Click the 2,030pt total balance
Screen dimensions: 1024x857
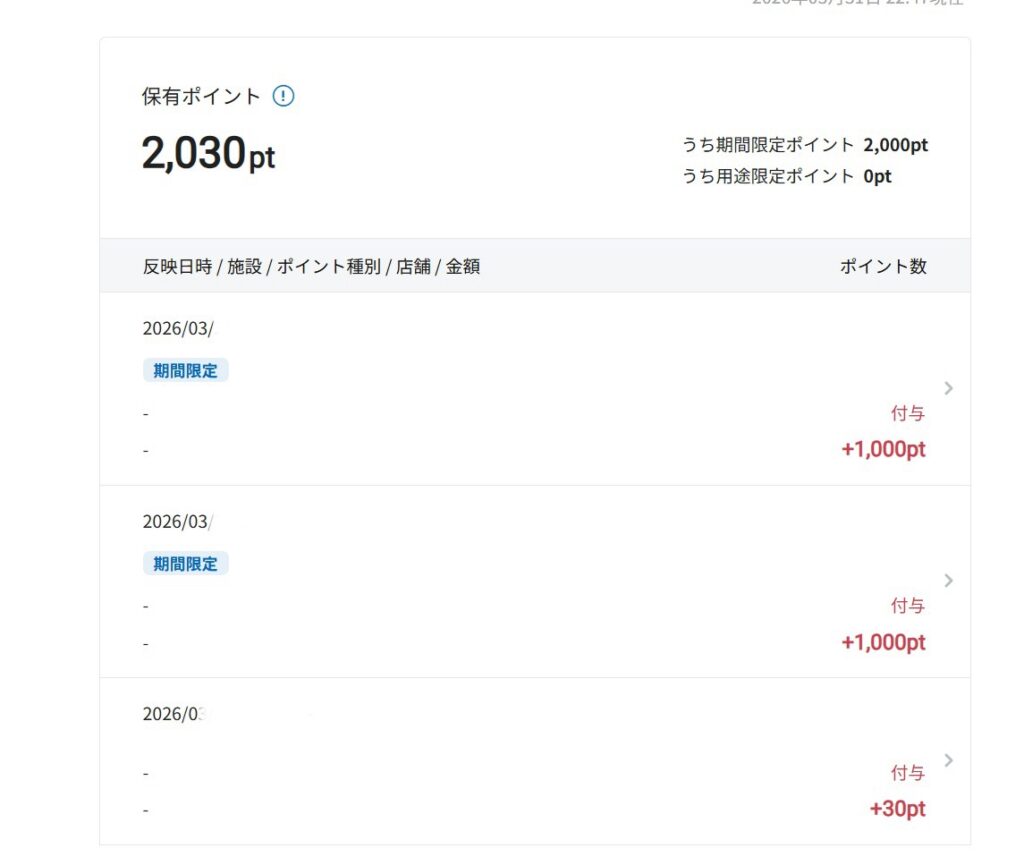click(208, 154)
